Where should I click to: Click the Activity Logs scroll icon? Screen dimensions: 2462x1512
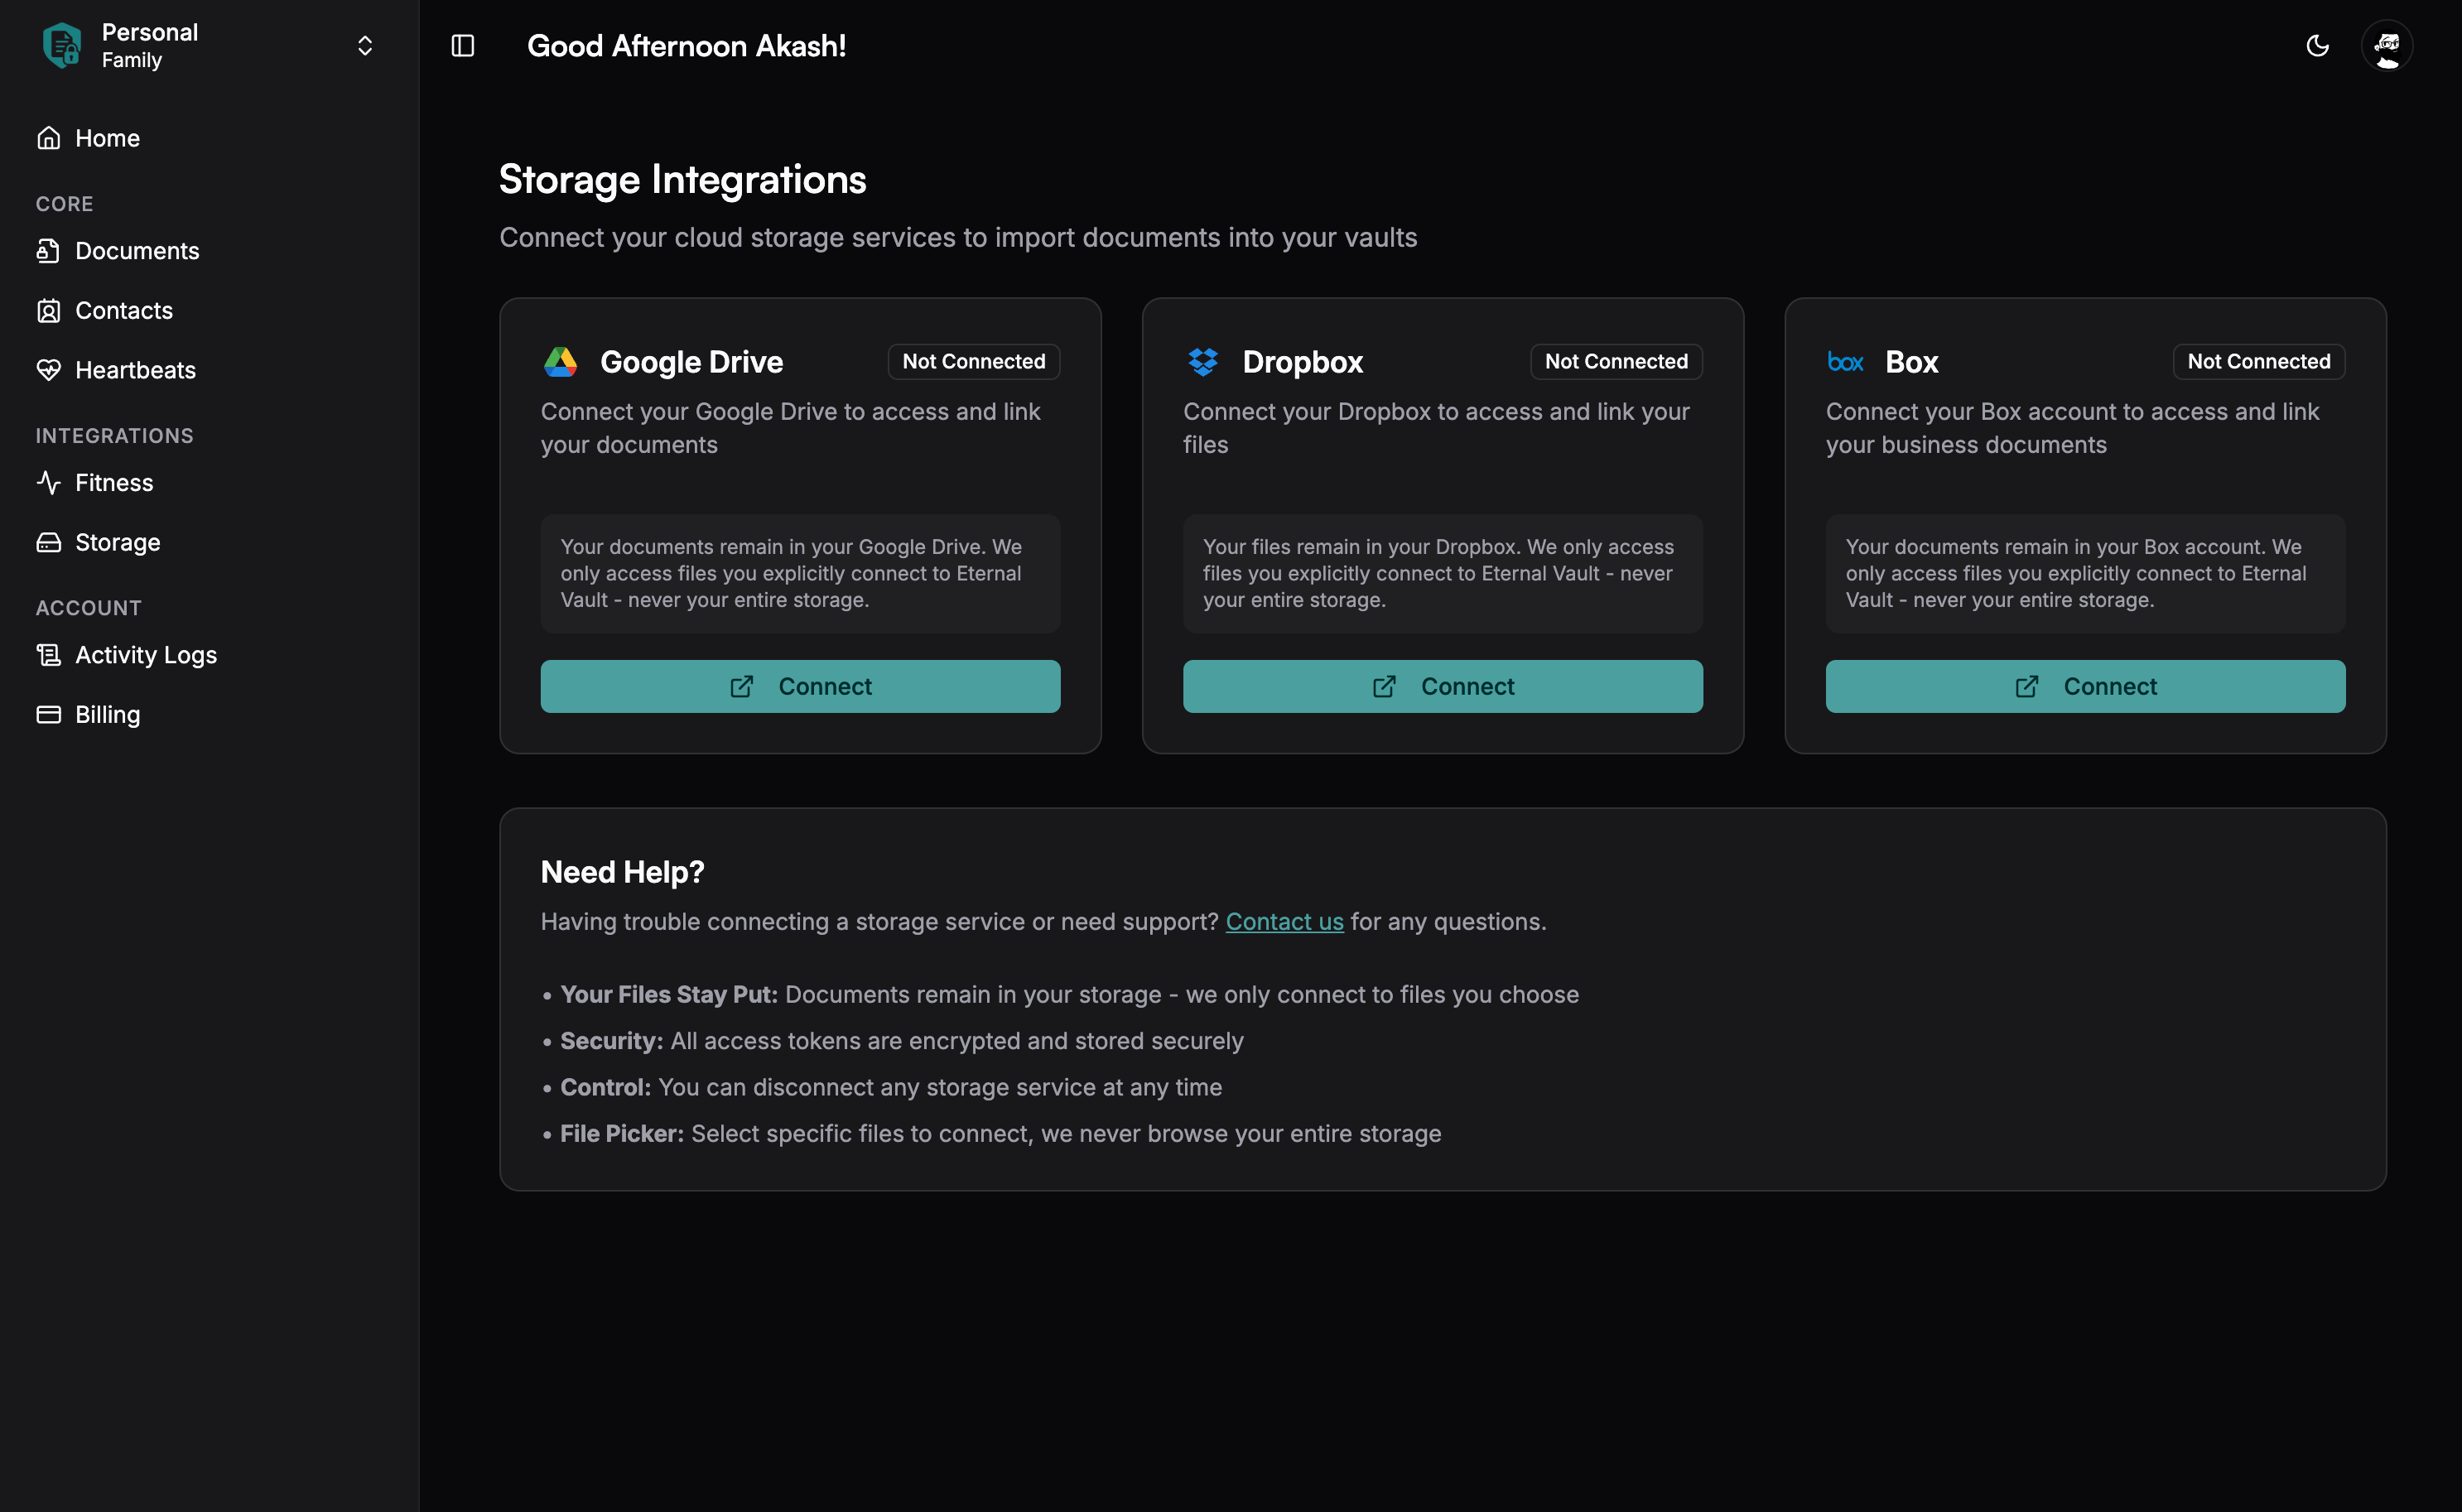[x=49, y=655]
